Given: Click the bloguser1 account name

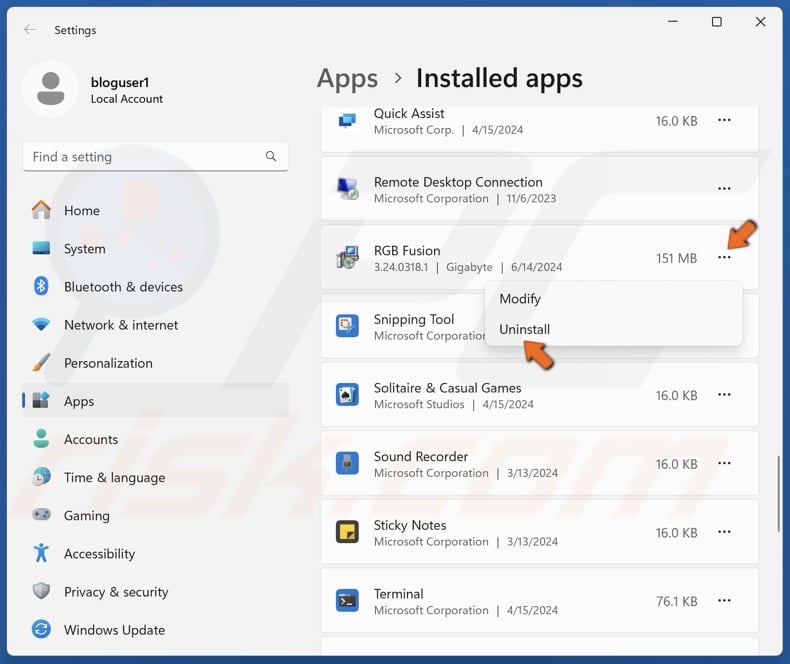Looking at the screenshot, I should pos(120,82).
